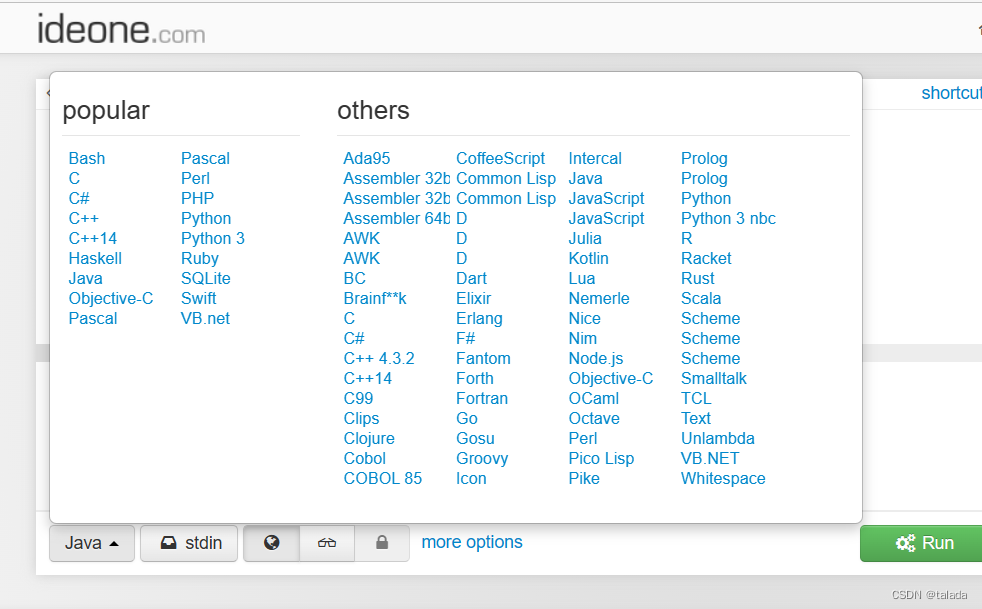Image resolution: width=982 pixels, height=609 pixels.
Task: Choose OCaml from the list
Action: point(594,399)
